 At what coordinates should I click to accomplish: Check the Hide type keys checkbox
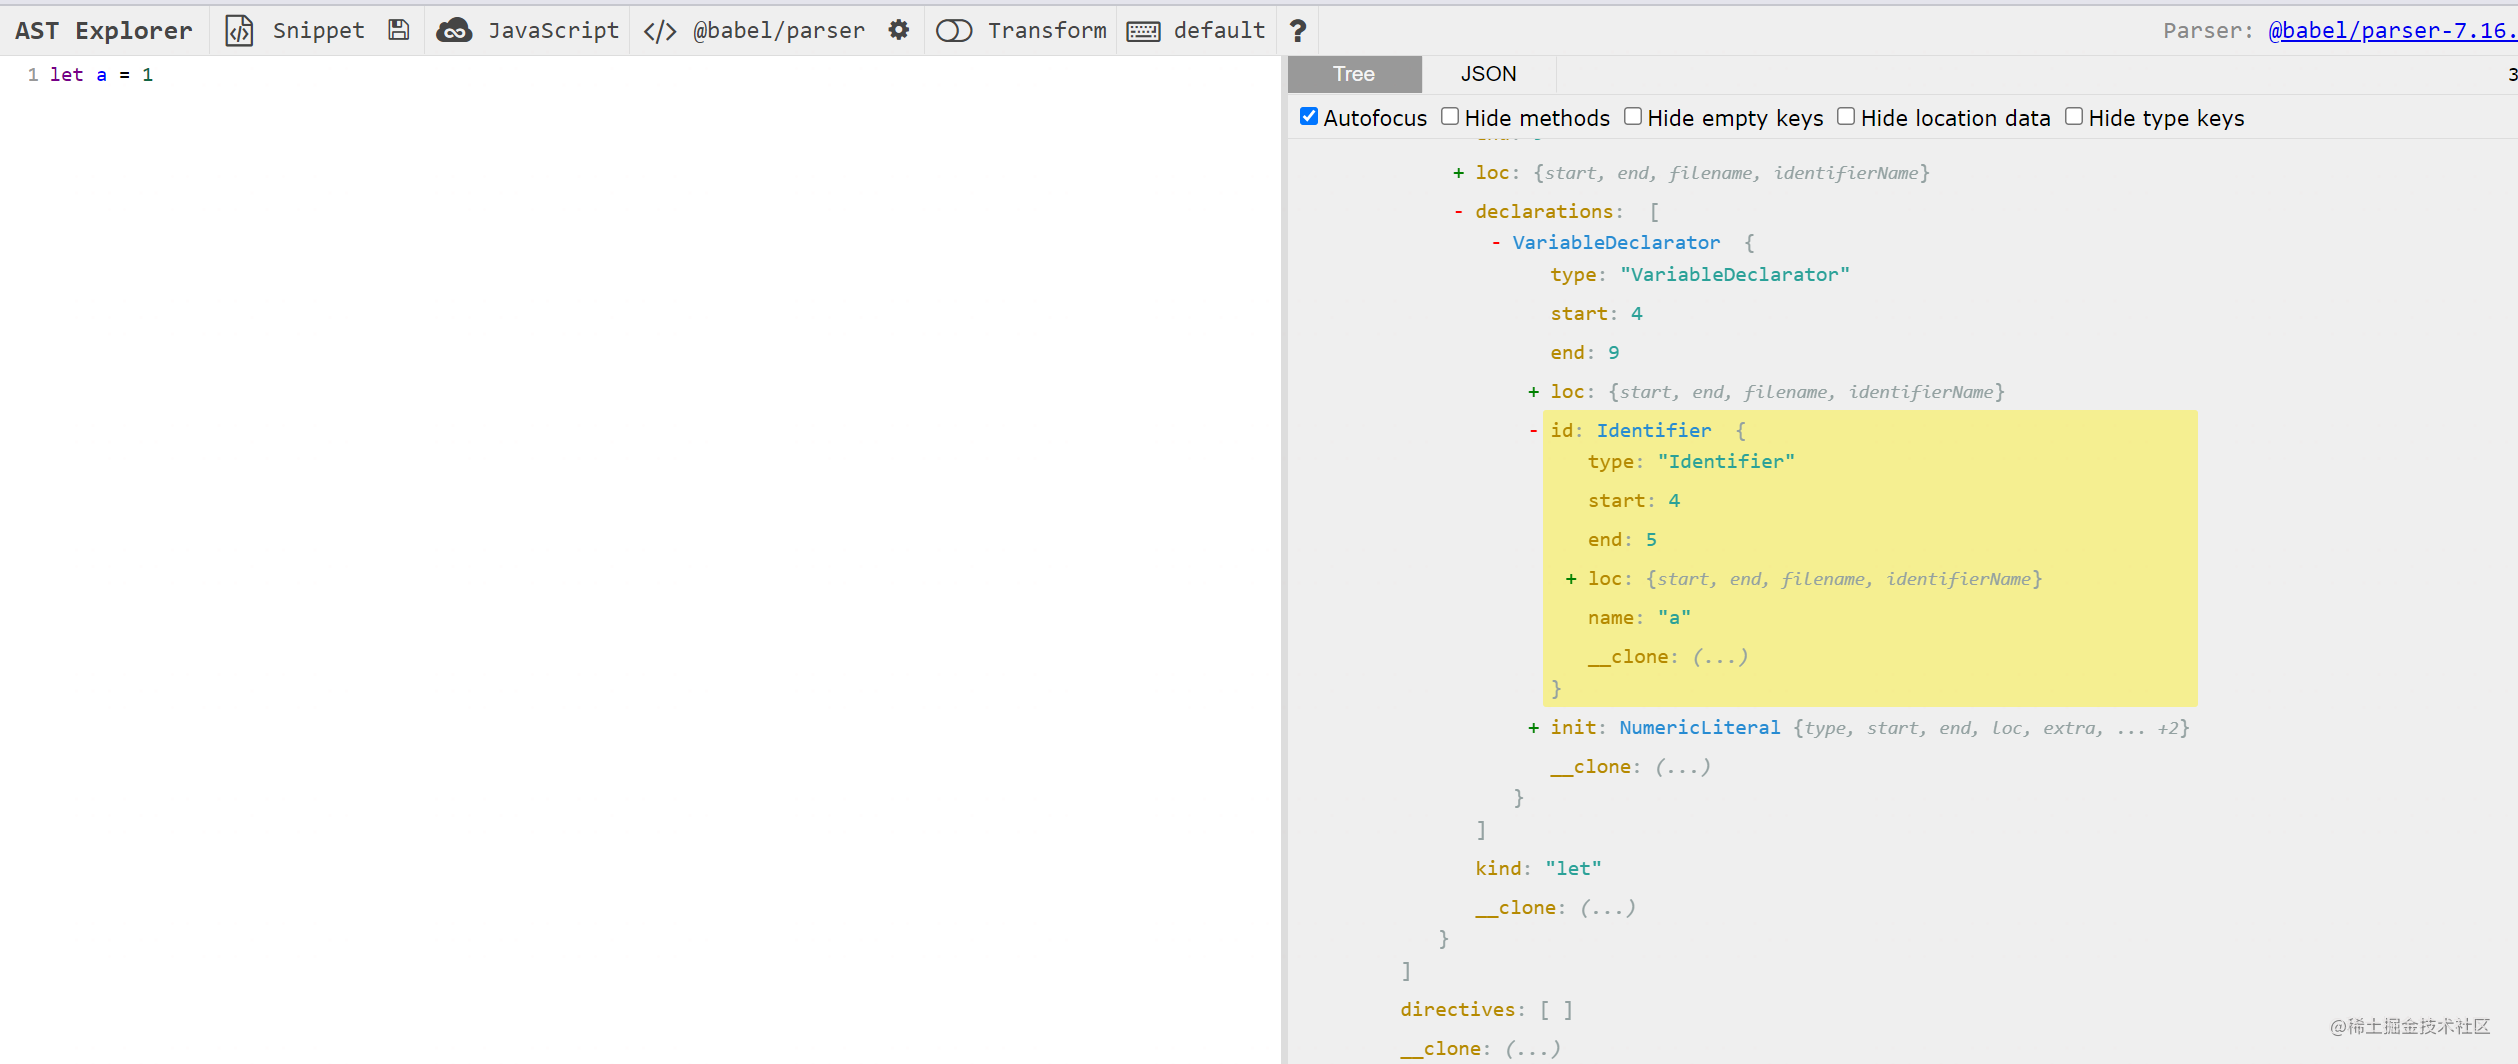(2074, 117)
